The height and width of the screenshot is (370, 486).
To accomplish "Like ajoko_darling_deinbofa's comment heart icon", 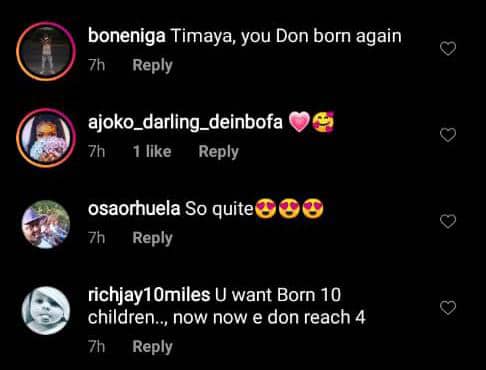I will point(448,135).
